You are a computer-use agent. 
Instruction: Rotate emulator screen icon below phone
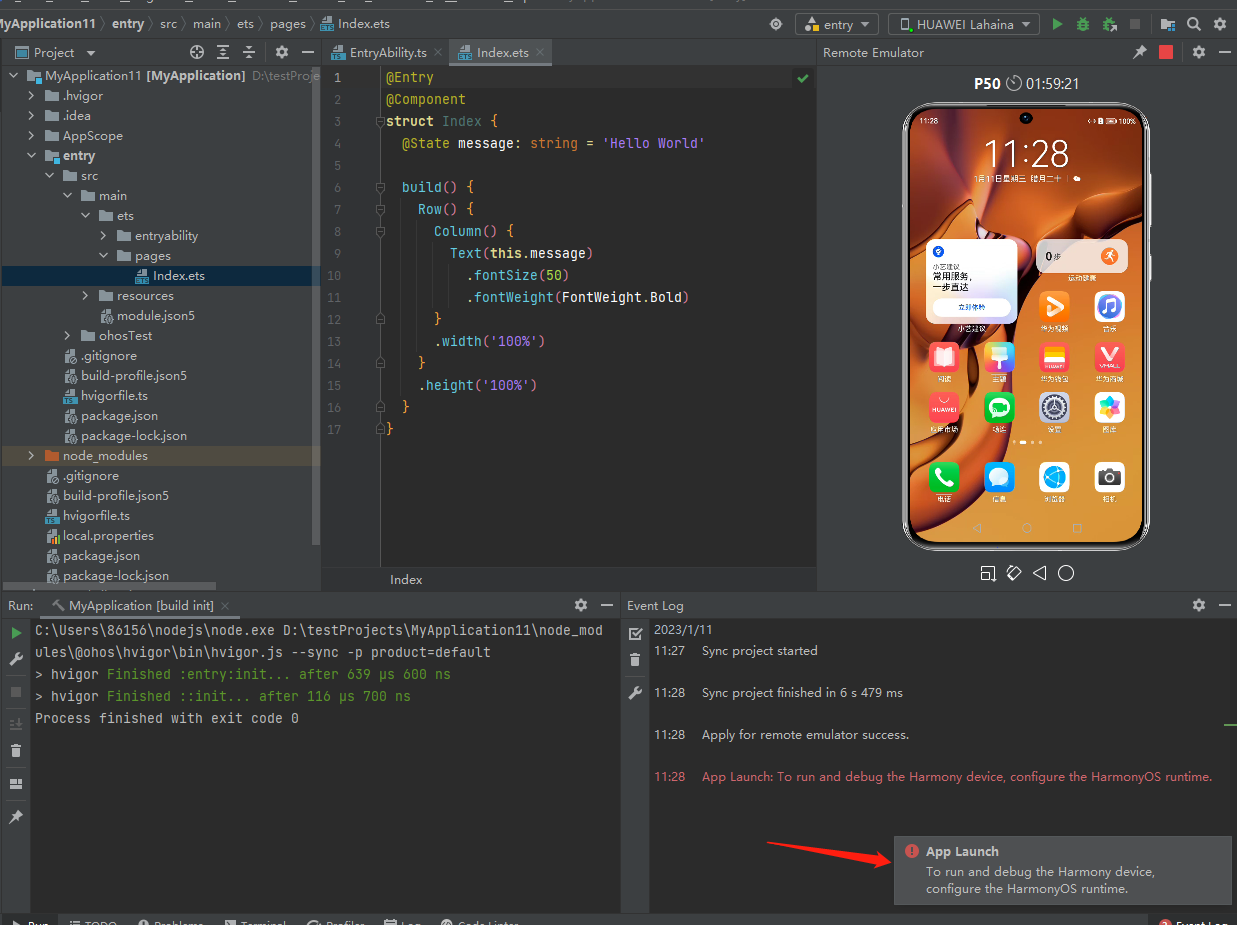coord(1014,573)
